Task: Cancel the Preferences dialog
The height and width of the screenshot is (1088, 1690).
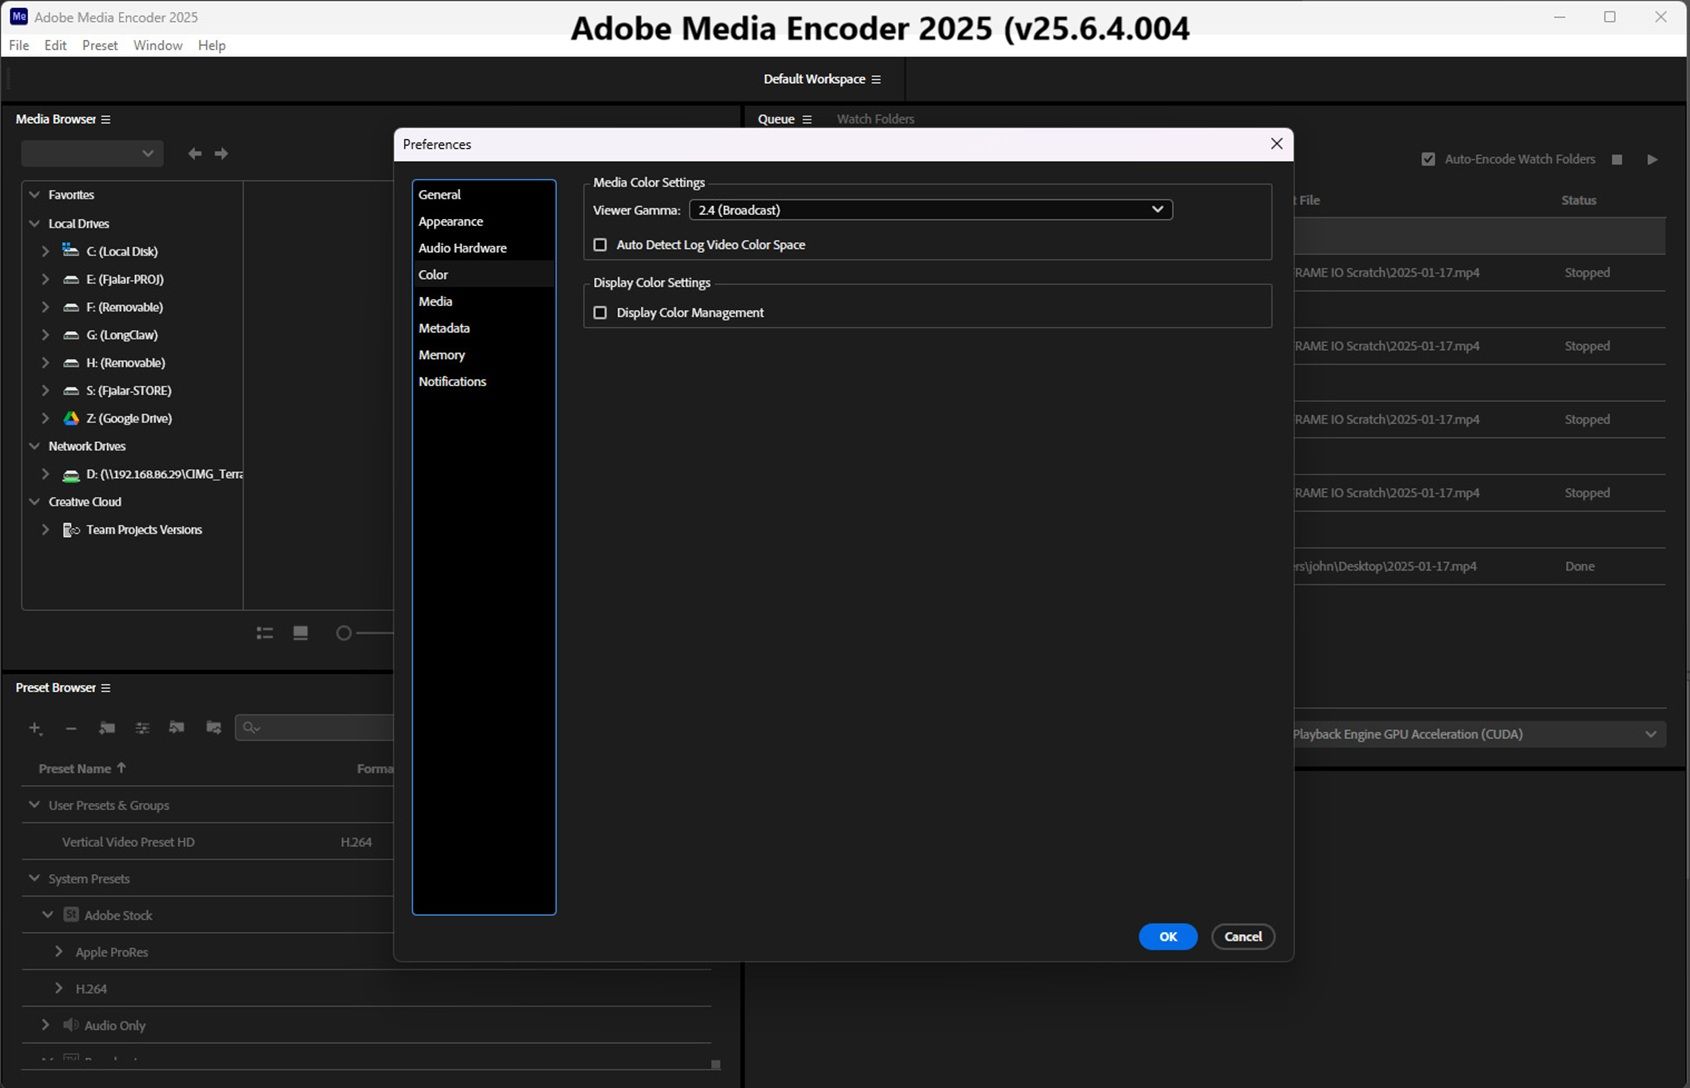Action: pyautogui.click(x=1242, y=937)
